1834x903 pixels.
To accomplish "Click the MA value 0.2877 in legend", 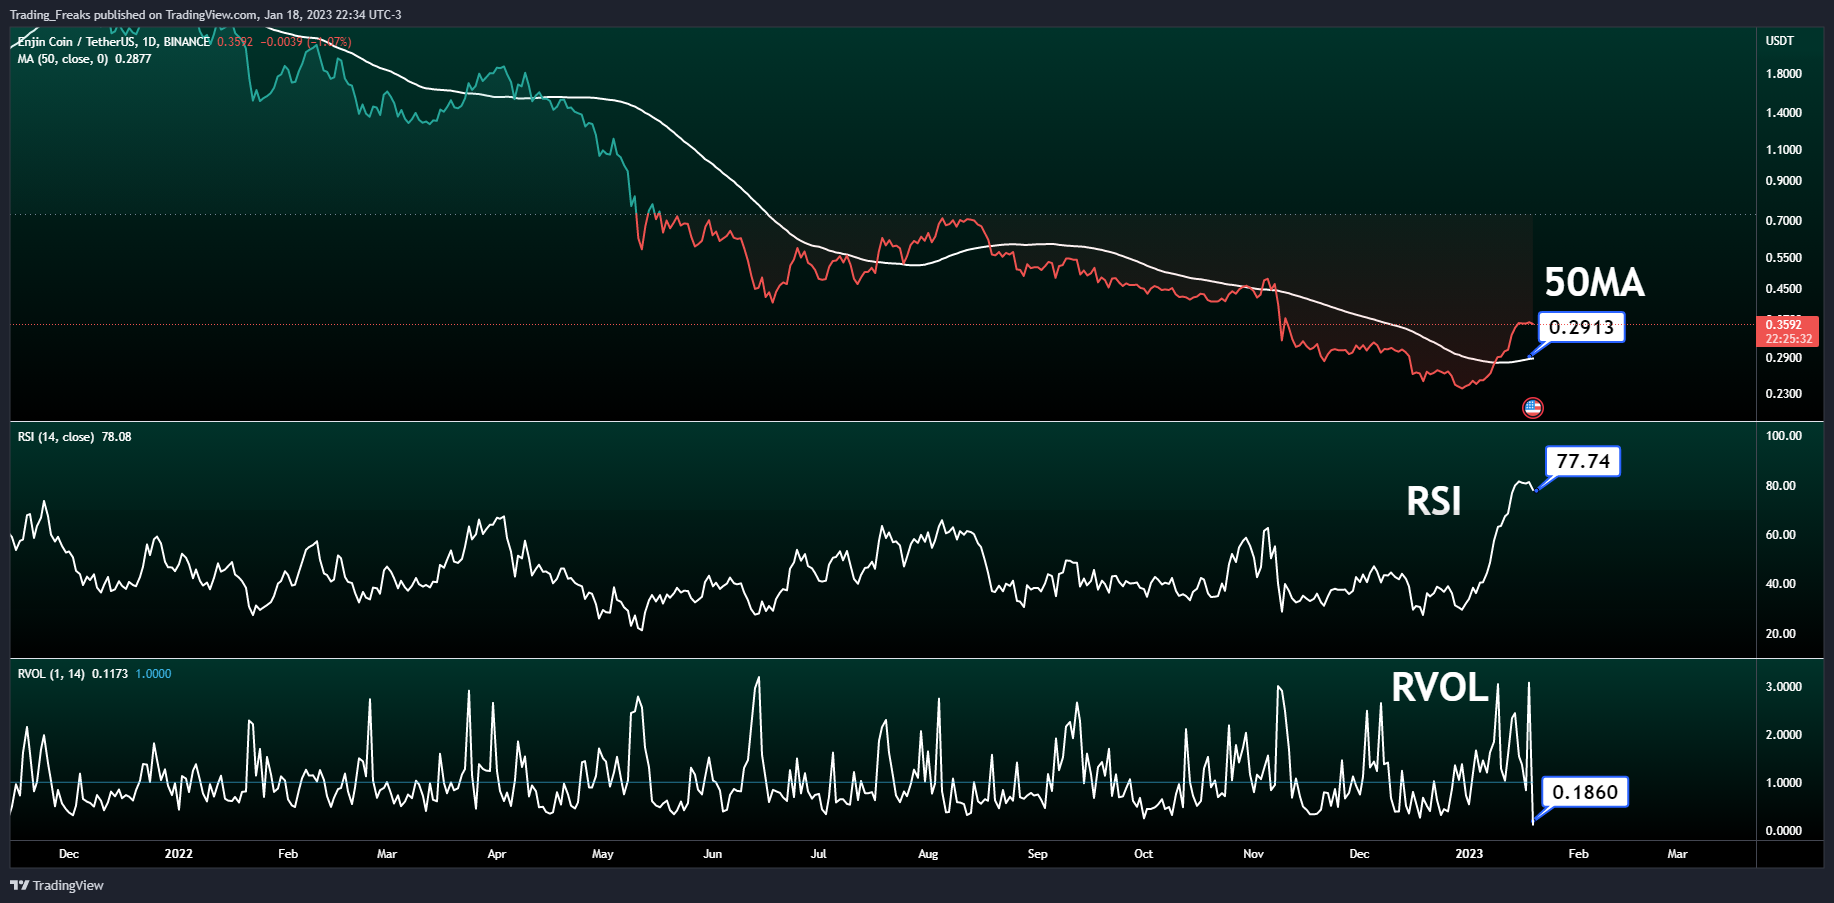I will pyautogui.click(x=133, y=59).
